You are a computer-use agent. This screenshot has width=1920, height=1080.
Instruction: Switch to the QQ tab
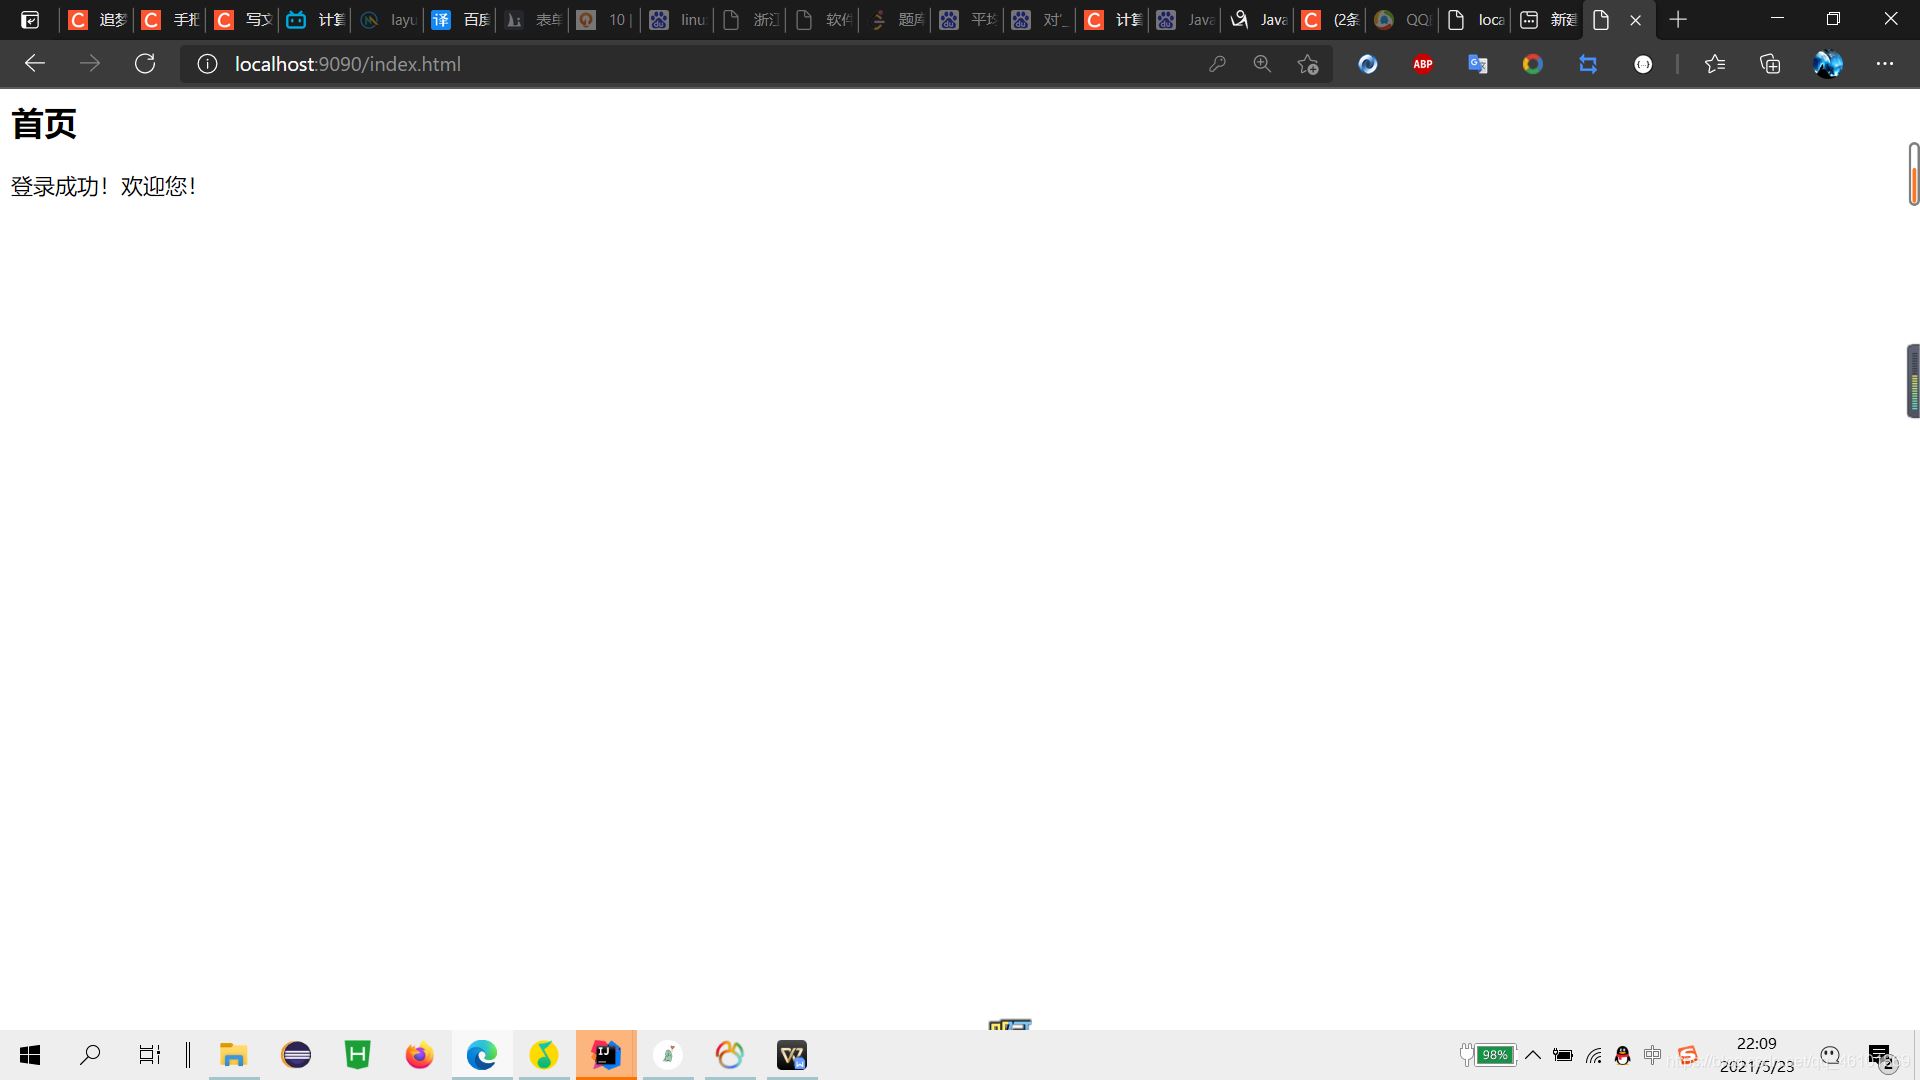coord(1404,19)
